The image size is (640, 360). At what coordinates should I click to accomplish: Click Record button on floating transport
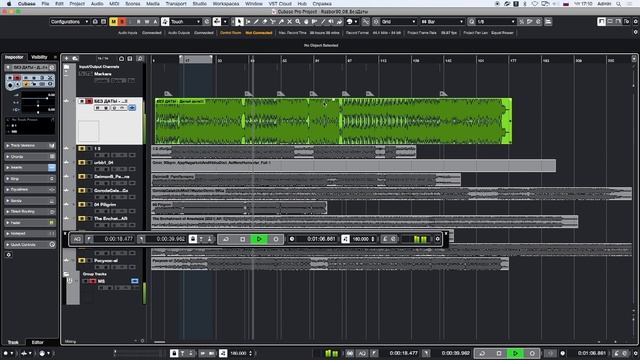(276, 239)
